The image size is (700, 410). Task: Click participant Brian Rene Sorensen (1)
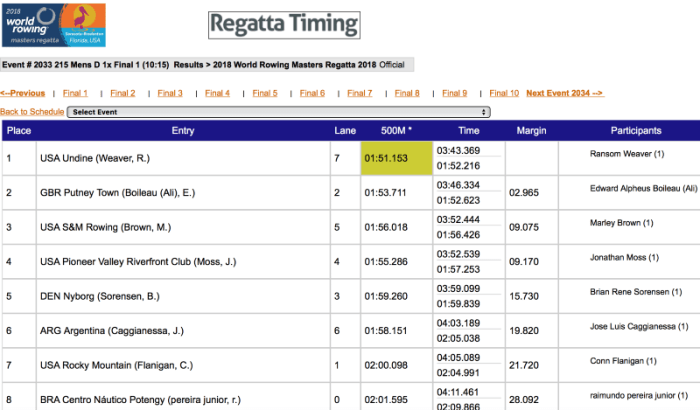[636, 292]
